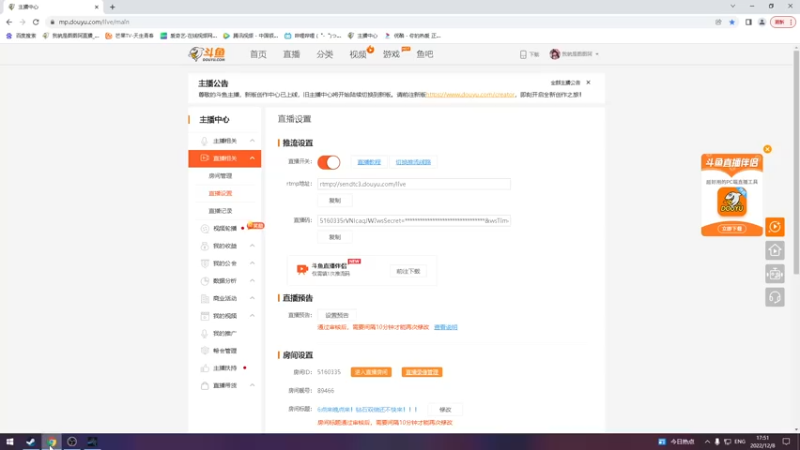
Task: Click the stream key field starting 5160335
Action: tap(414, 220)
